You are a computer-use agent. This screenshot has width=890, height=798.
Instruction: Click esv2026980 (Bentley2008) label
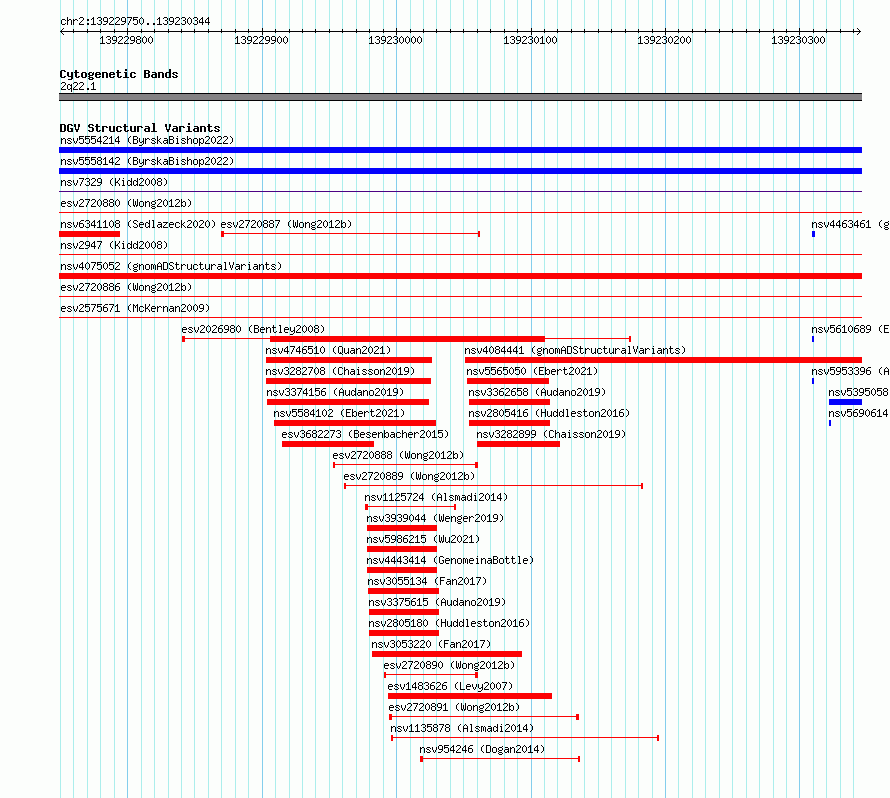(x=253, y=329)
